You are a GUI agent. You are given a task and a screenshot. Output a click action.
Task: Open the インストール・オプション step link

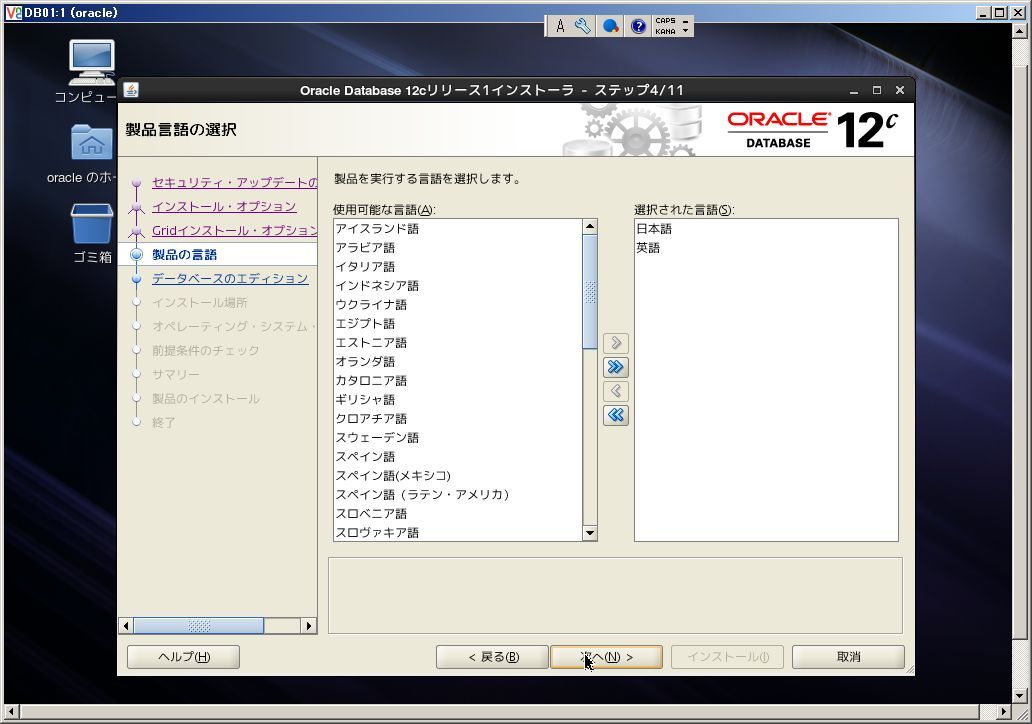tap(224, 207)
